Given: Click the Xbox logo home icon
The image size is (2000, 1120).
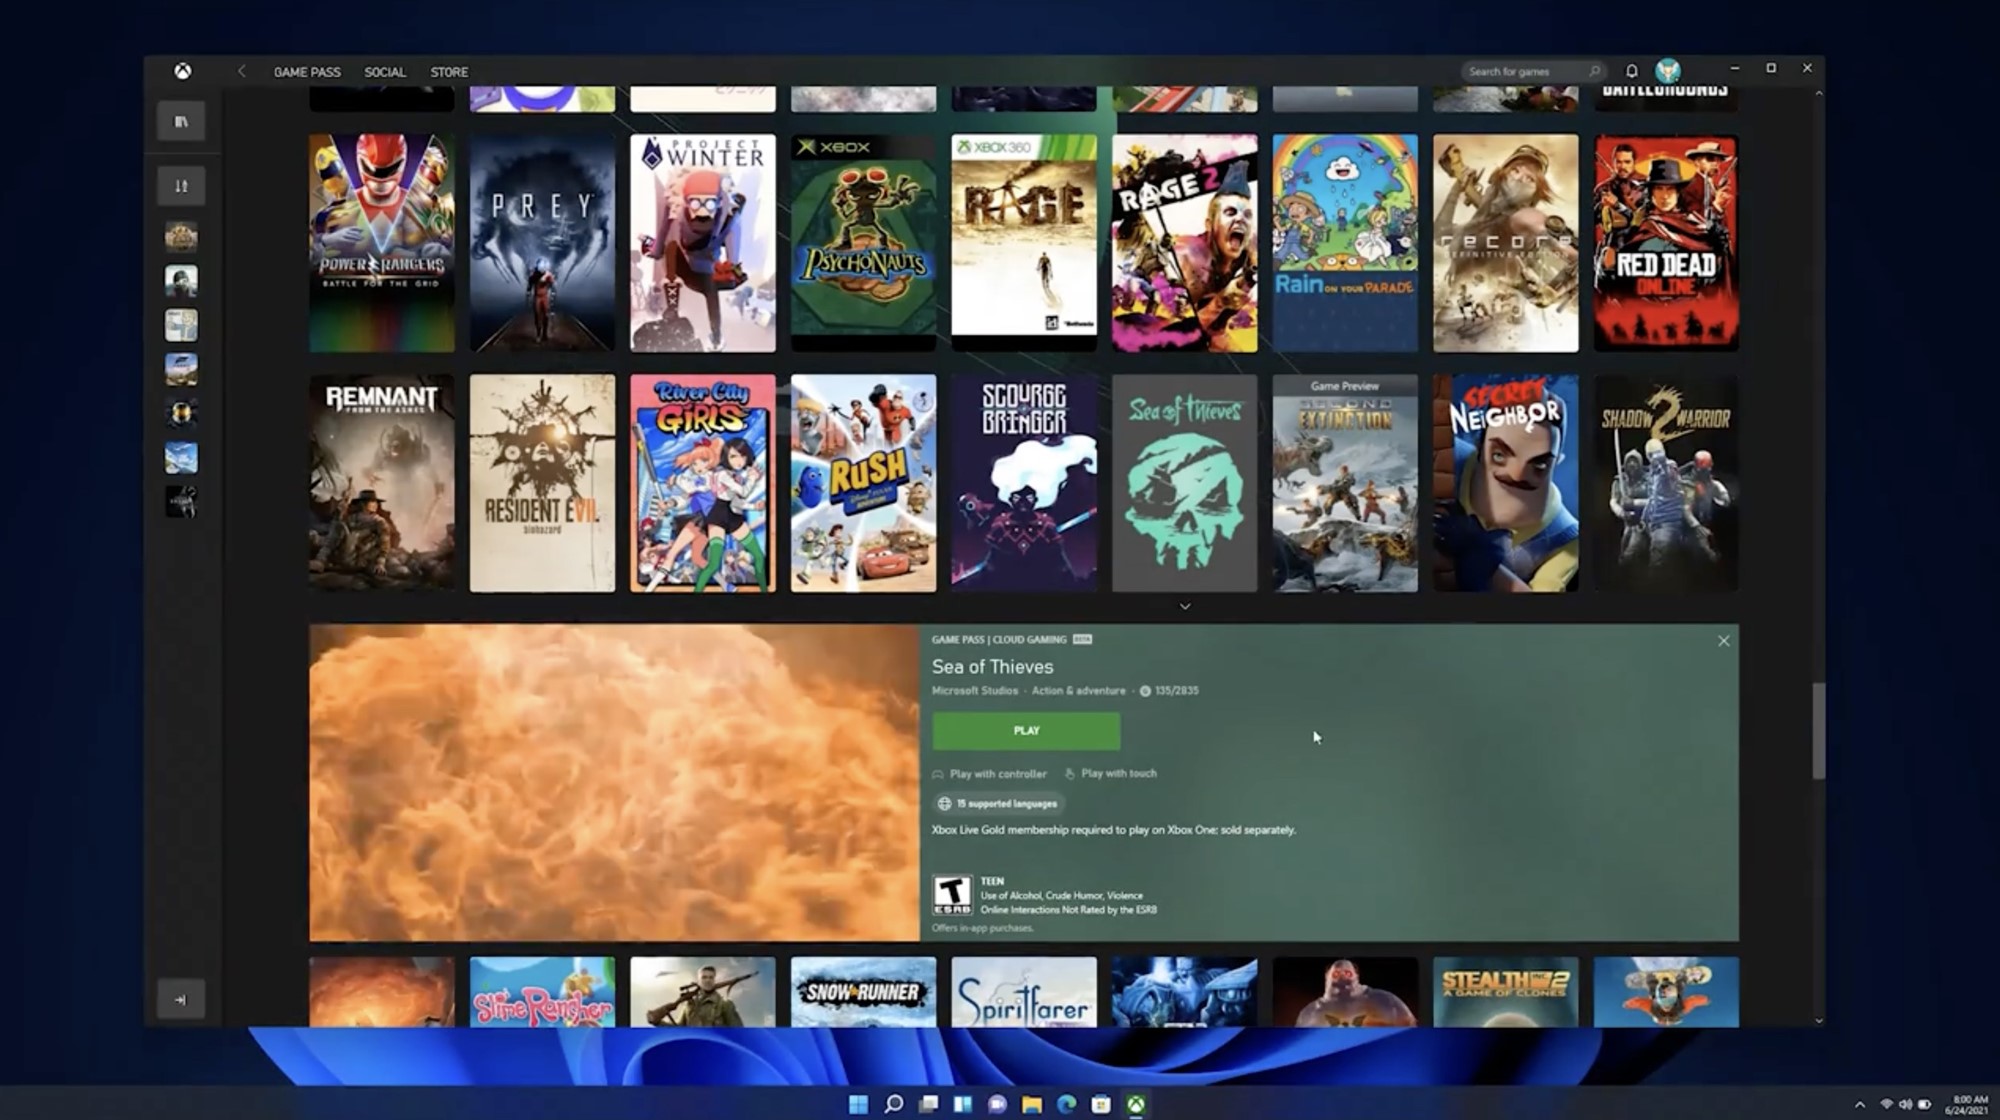Looking at the screenshot, I should (x=183, y=71).
